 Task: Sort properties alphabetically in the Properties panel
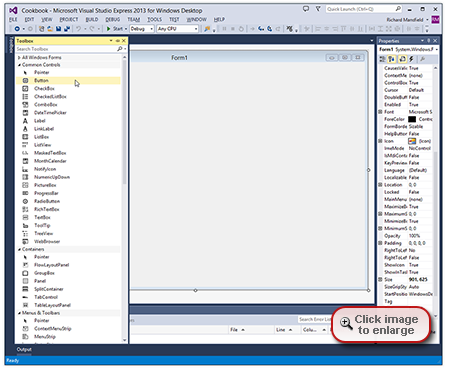(x=392, y=59)
